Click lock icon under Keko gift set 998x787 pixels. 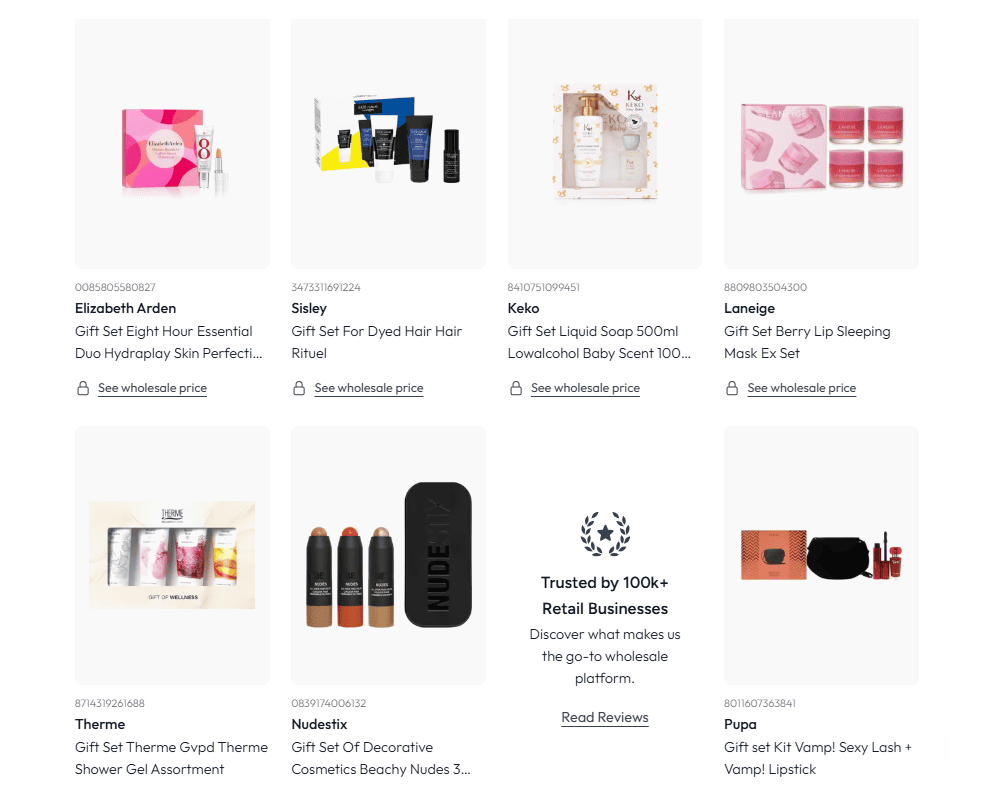tap(516, 388)
